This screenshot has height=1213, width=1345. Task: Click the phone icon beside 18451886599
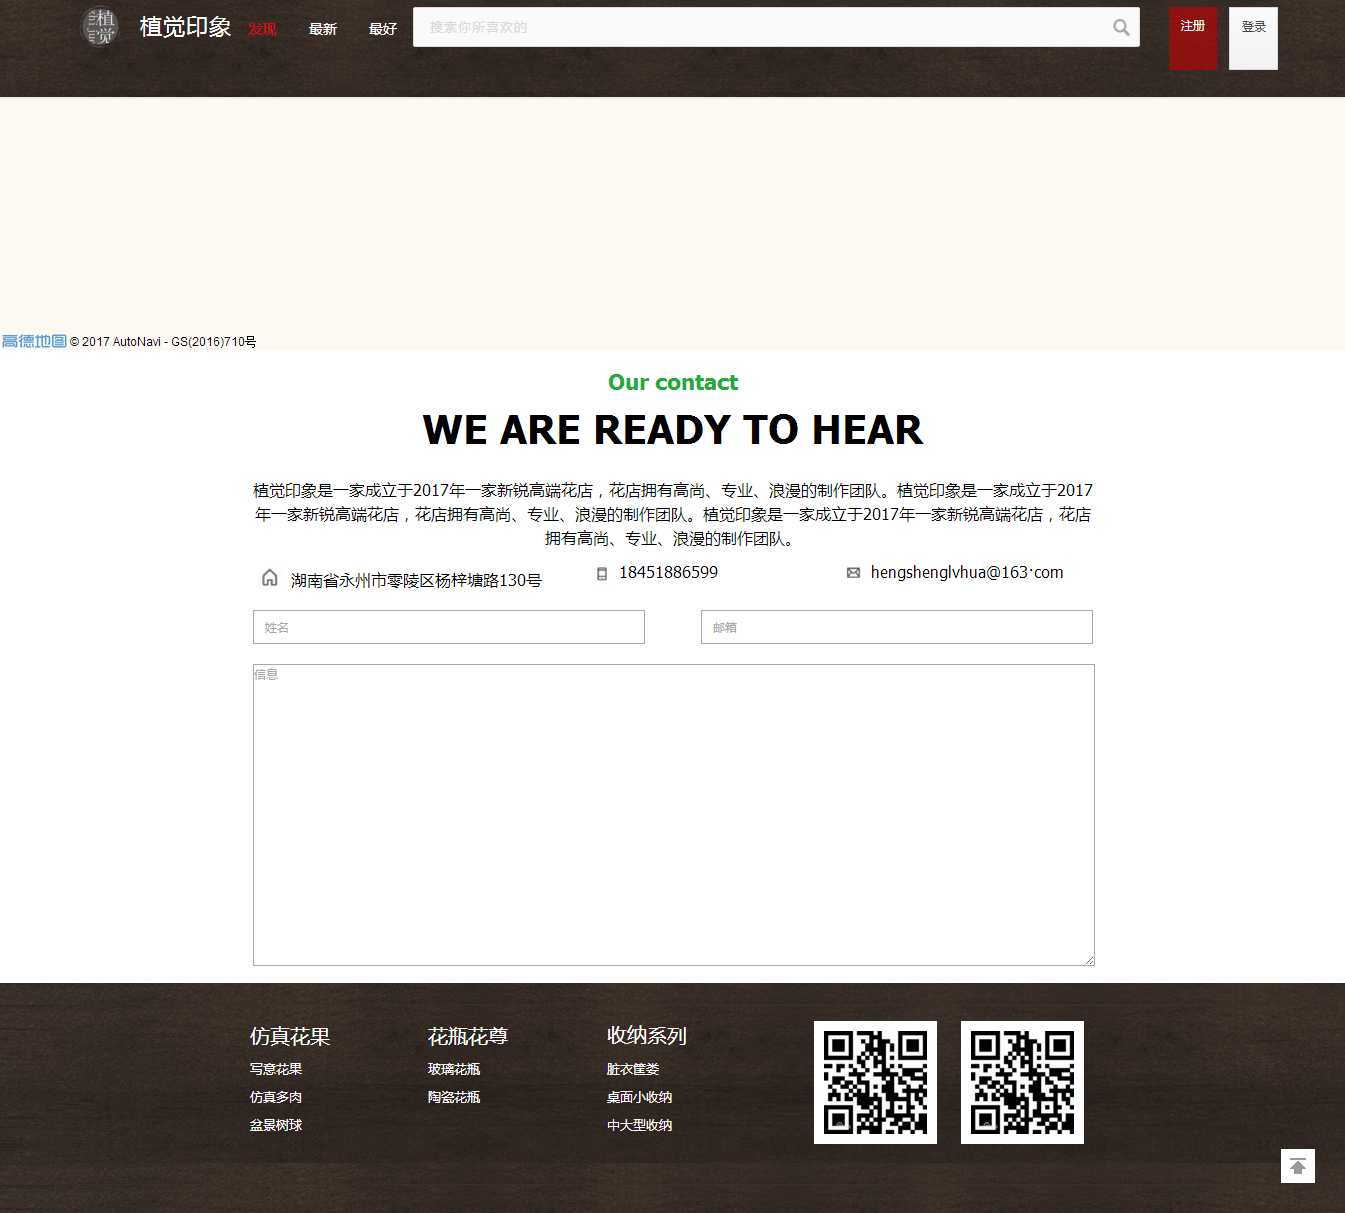(601, 574)
